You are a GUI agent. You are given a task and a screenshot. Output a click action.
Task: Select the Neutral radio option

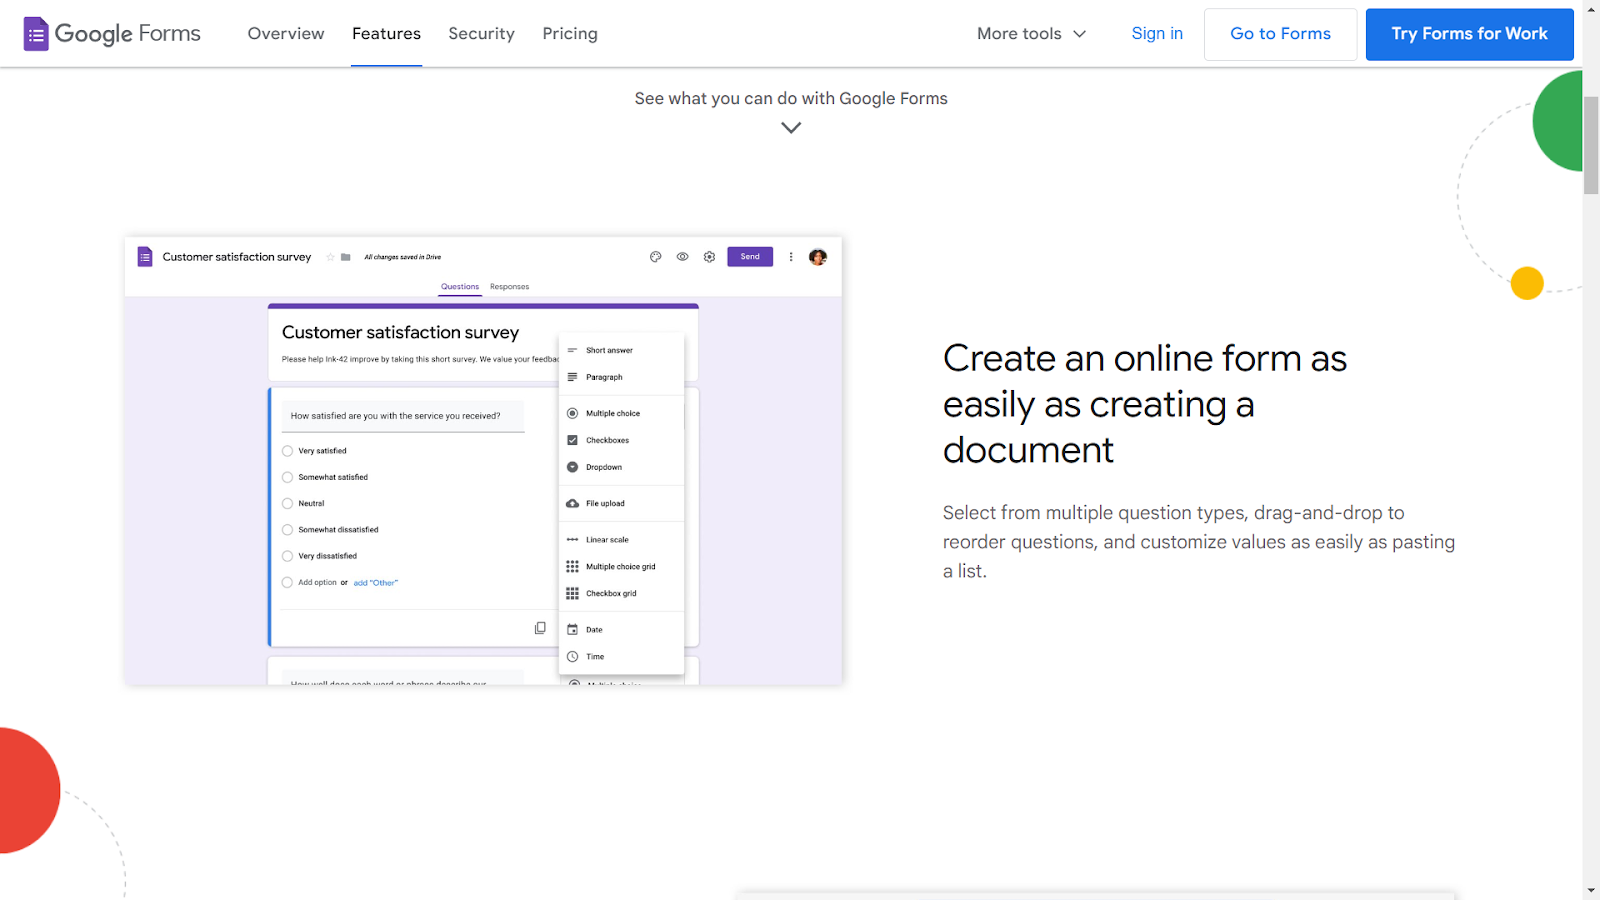(x=287, y=503)
